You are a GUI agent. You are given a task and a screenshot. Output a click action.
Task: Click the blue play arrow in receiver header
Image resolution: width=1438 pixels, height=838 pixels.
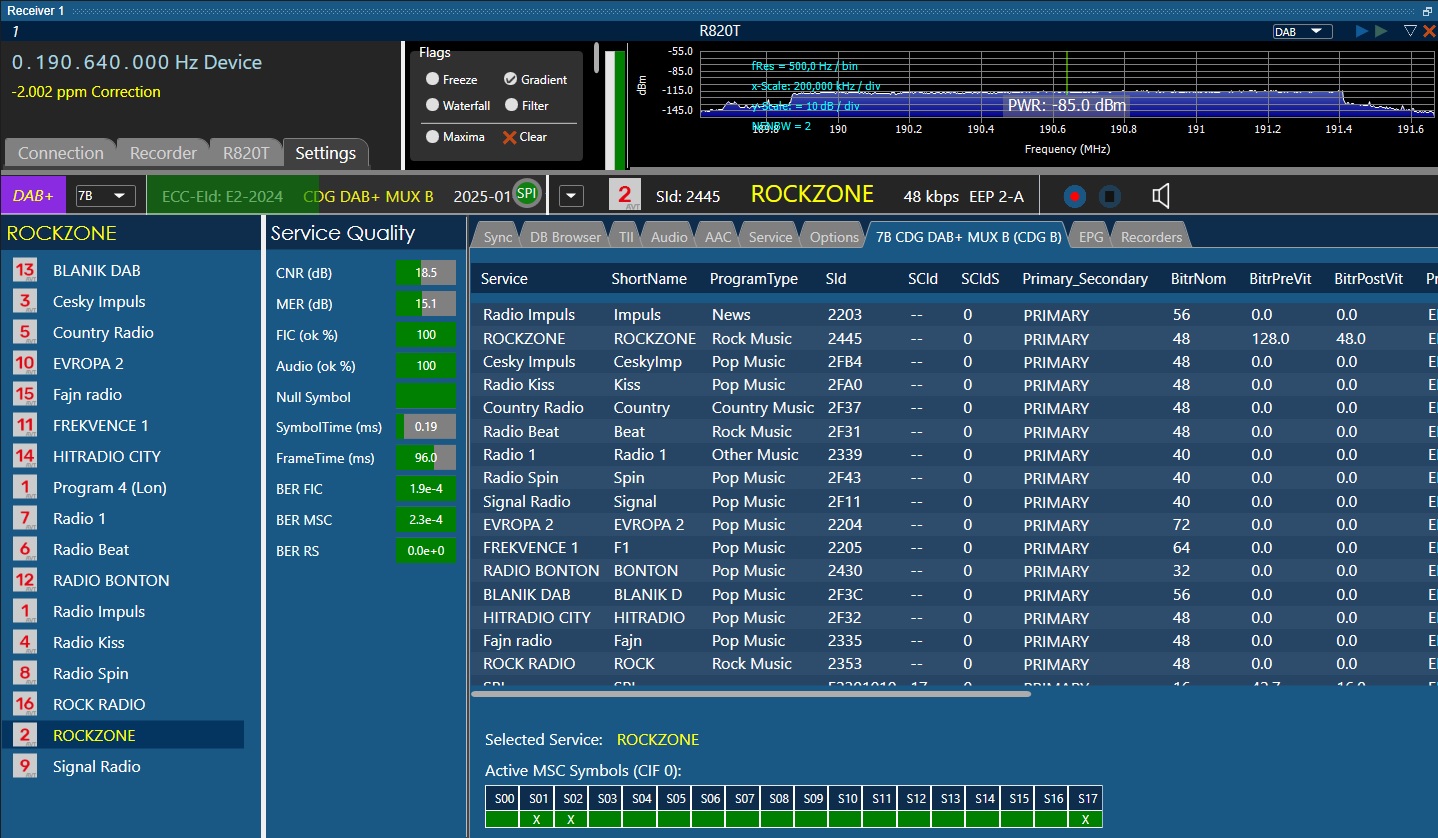point(1362,31)
